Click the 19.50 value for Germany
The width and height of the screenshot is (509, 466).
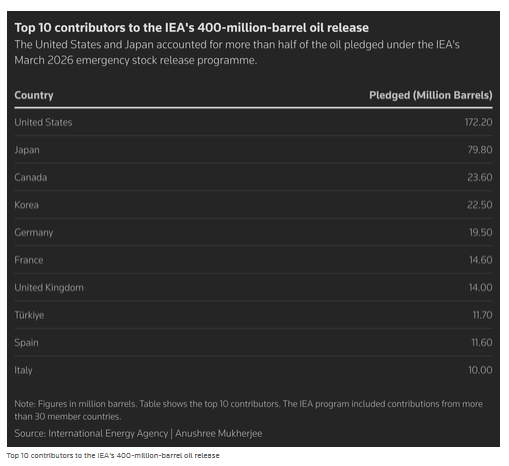481,233
